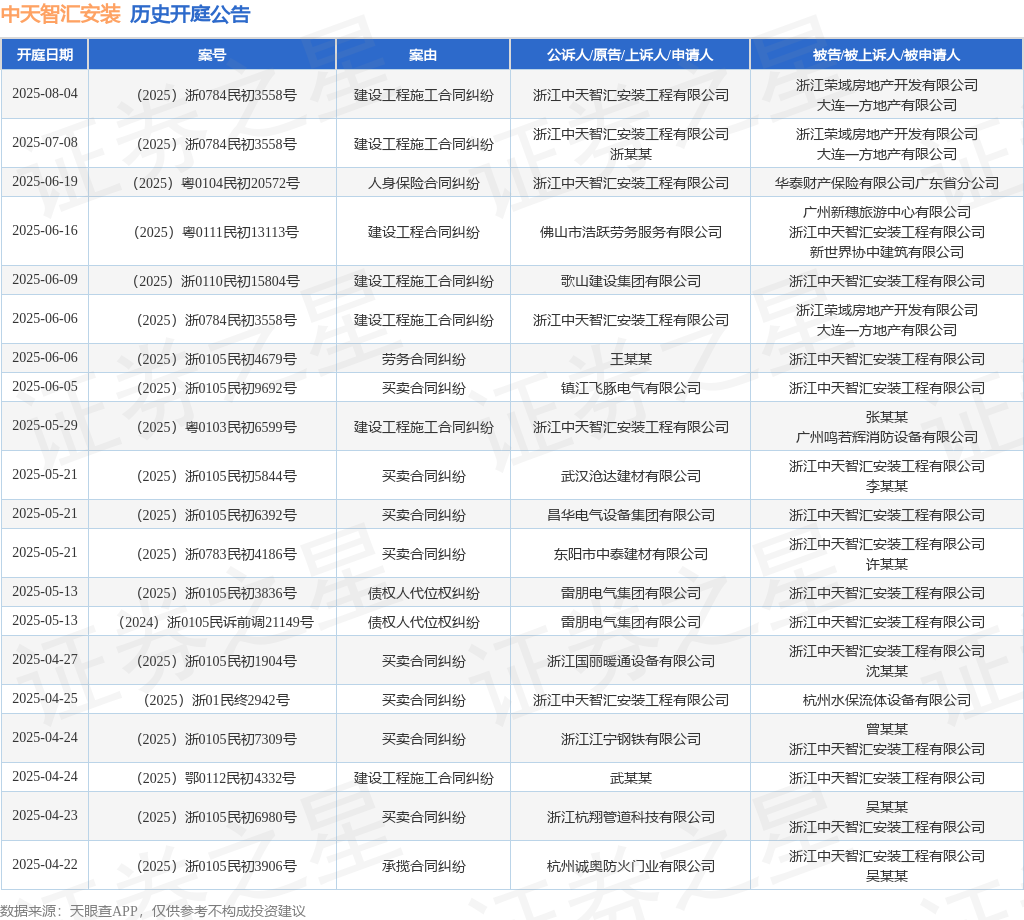Click plaintiff 浙某某 in 2025-07-08 row
This screenshot has height=920, width=1024.
pos(630,154)
